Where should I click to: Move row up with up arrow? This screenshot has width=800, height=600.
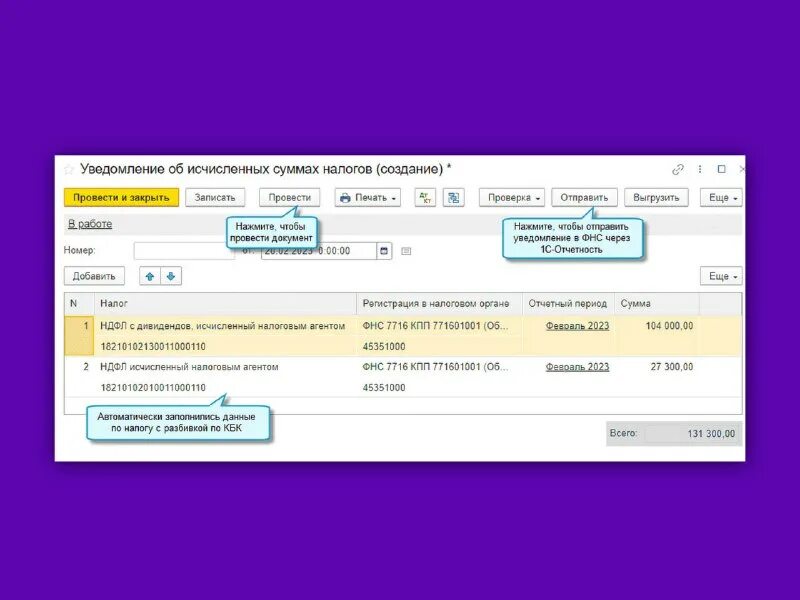[x=150, y=276]
